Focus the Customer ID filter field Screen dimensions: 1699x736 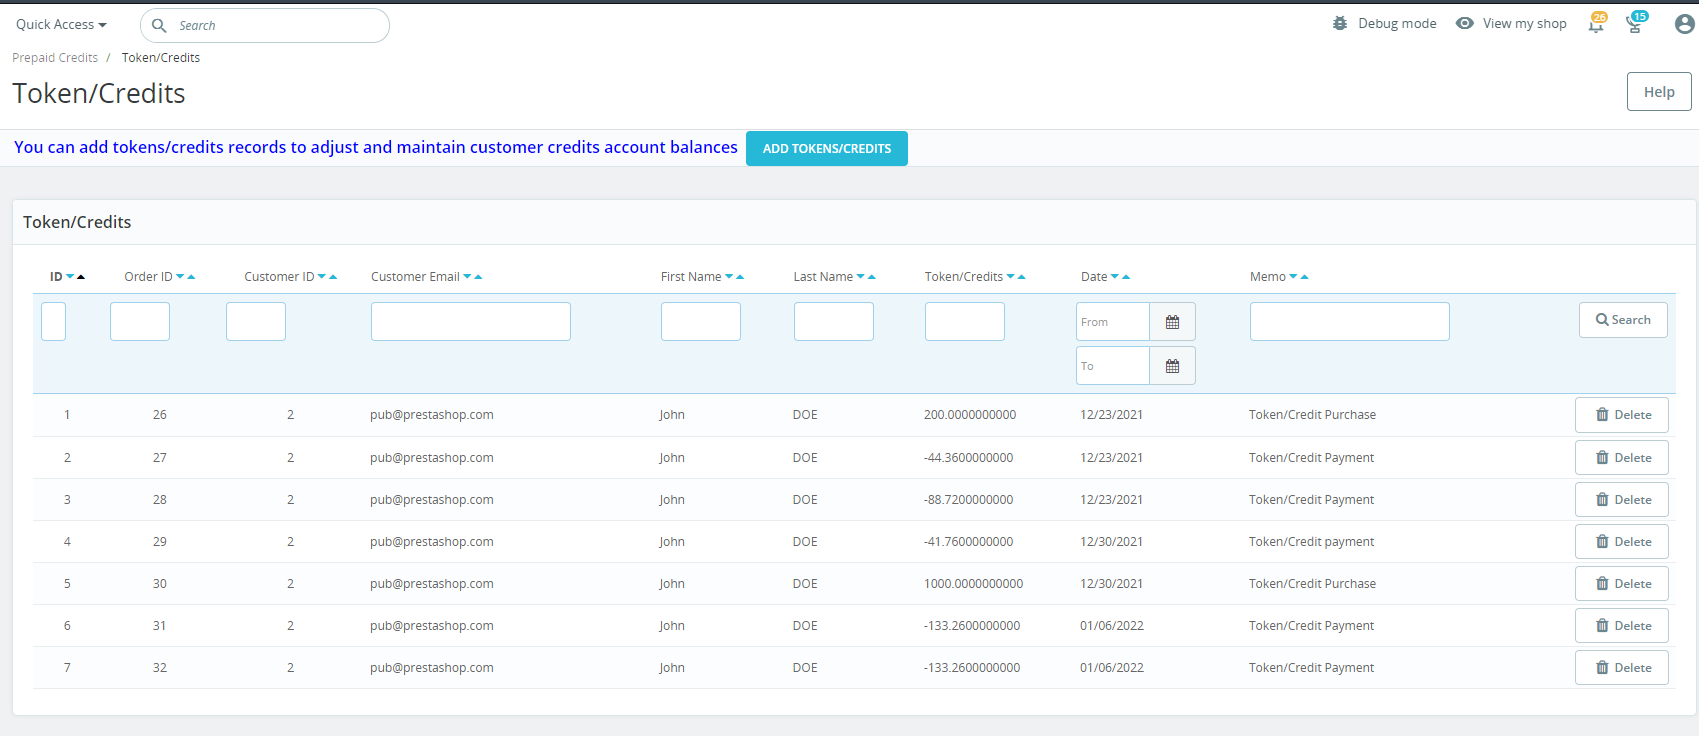pyautogui.click(x=256, y=322)
